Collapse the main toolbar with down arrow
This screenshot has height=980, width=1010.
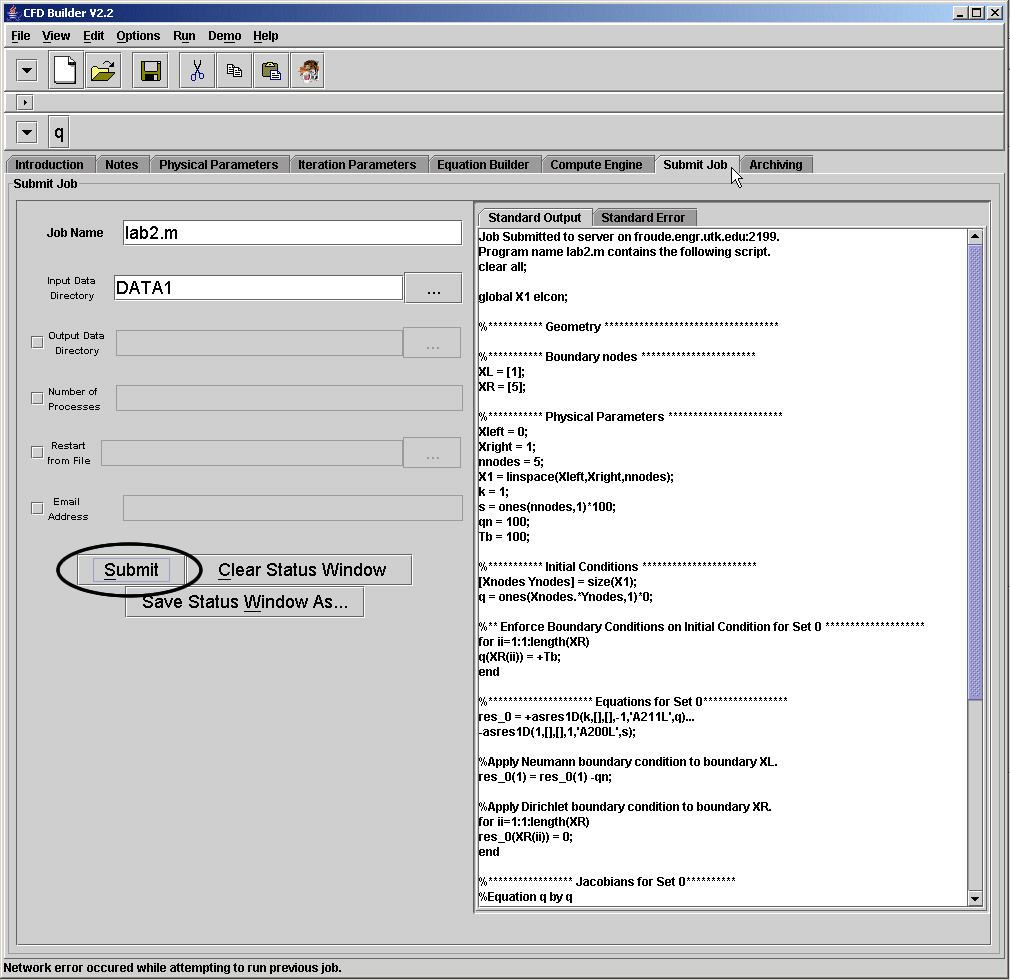click(27, 71)
